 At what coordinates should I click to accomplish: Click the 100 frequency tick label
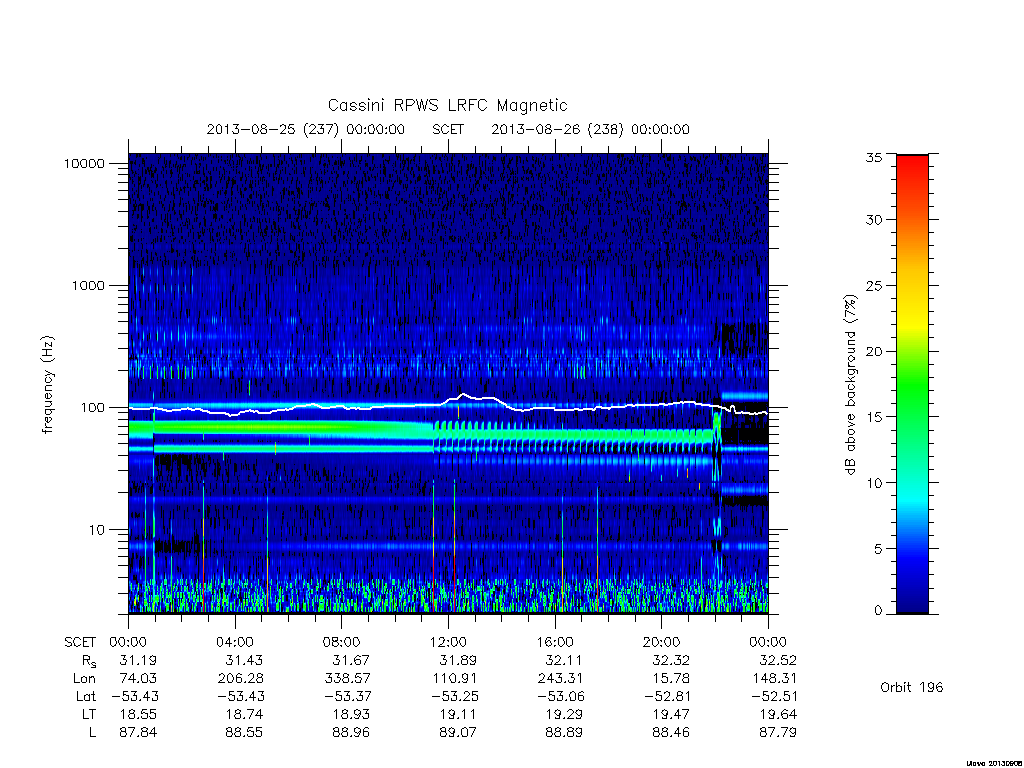click(x=92, y=408)
